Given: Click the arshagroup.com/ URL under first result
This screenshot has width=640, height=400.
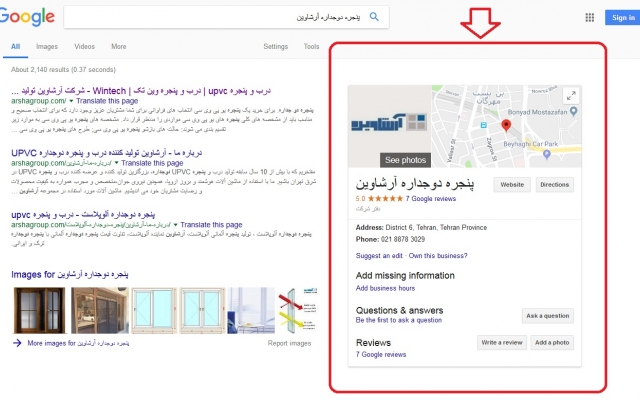Looking at the screenshot, I should tap(38, 101).
